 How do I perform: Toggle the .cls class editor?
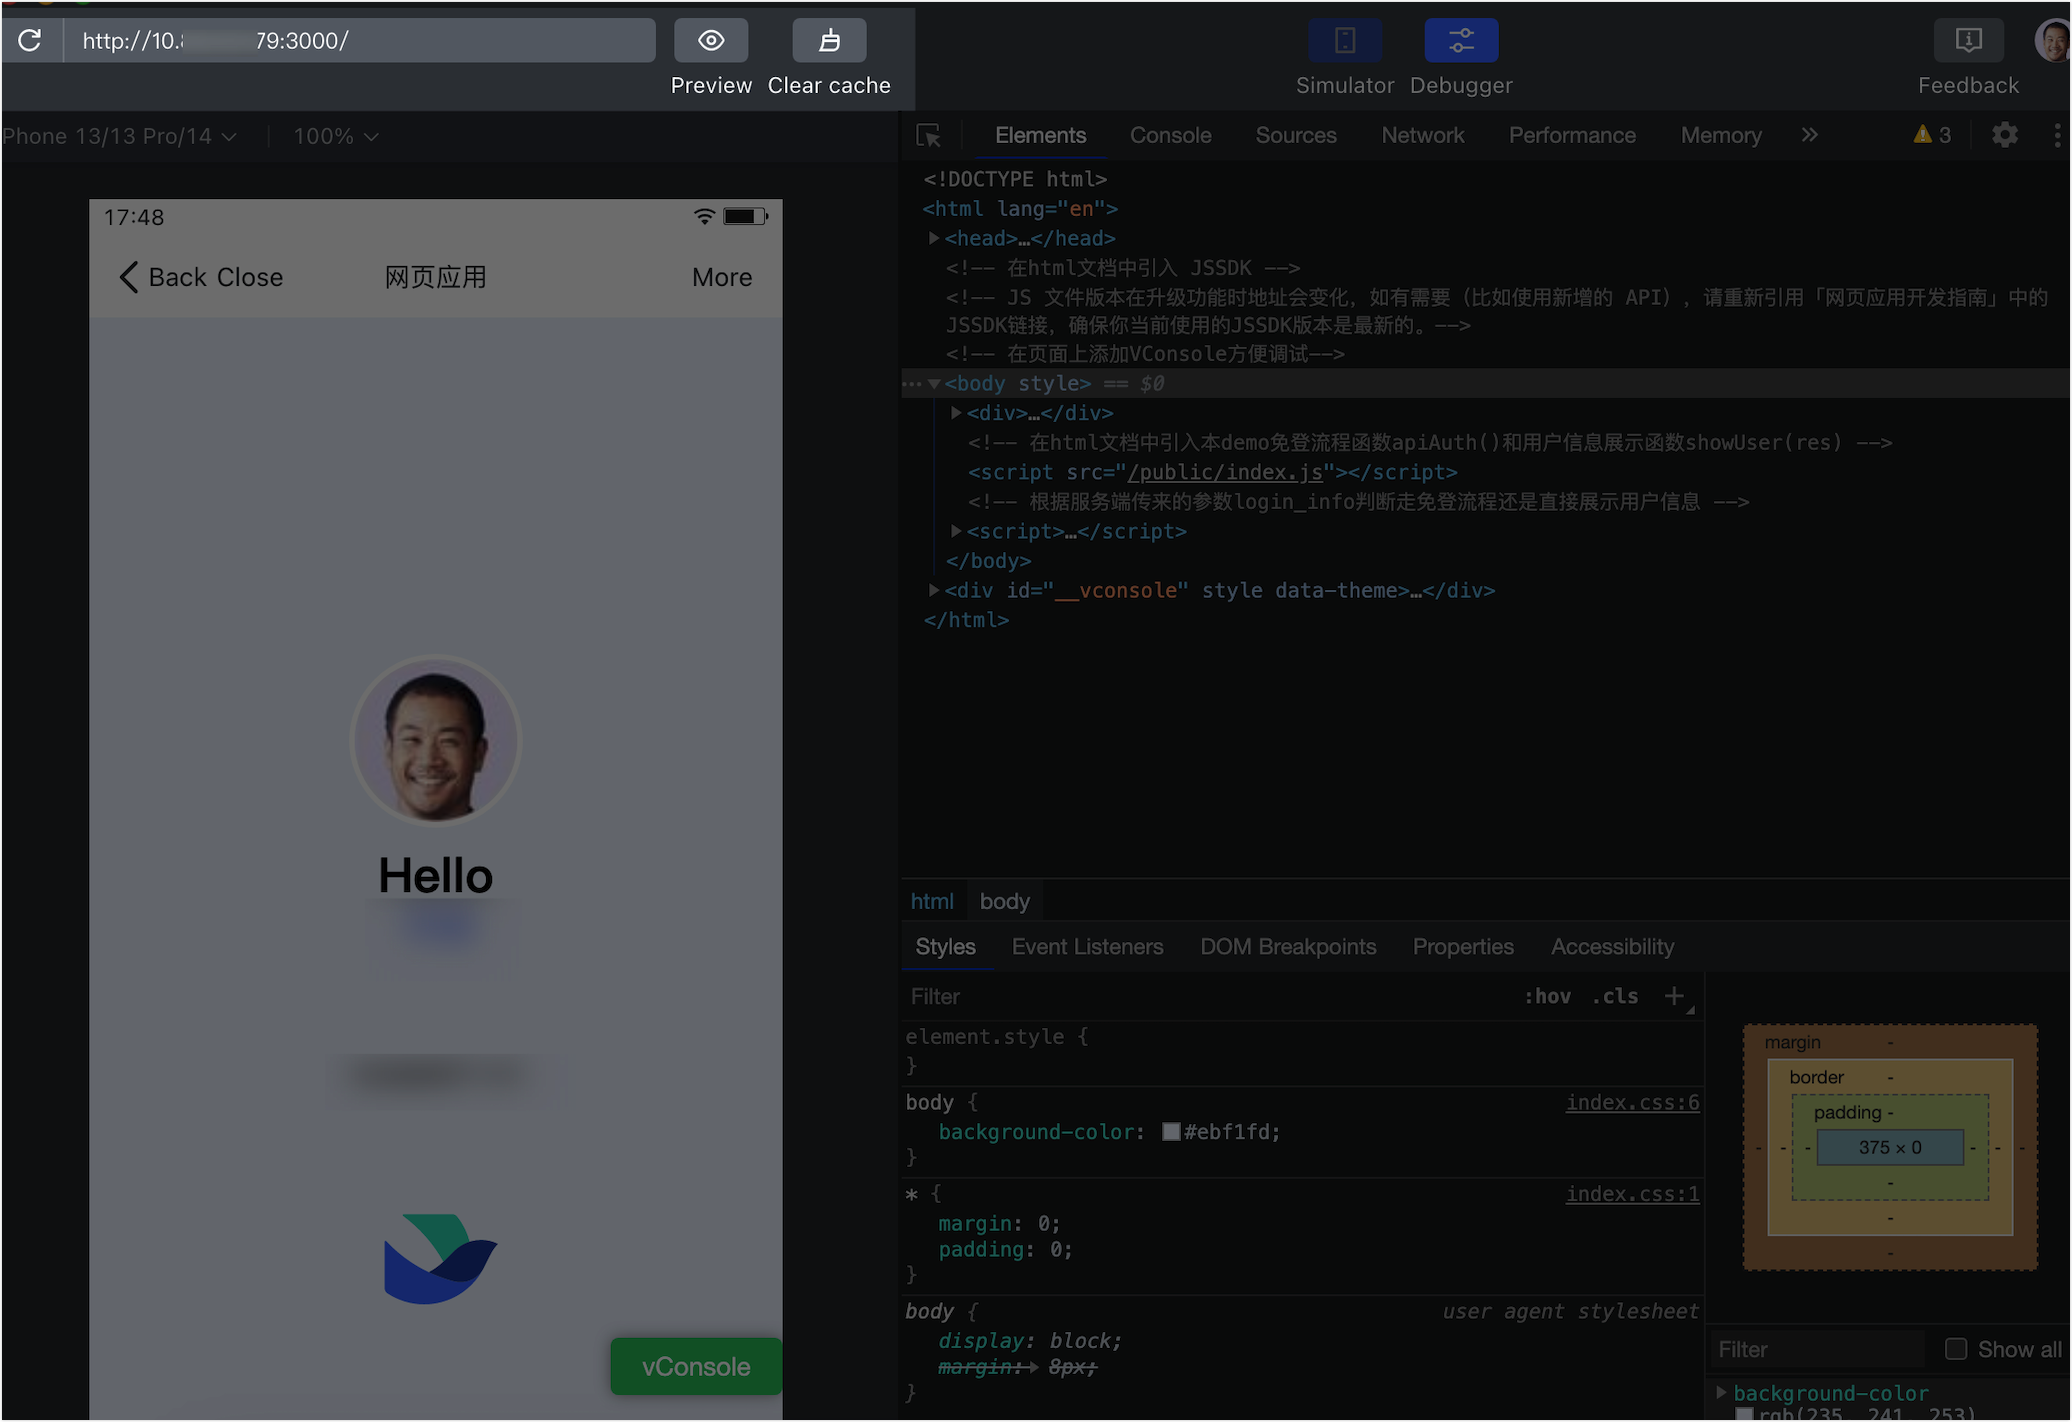1614,996
